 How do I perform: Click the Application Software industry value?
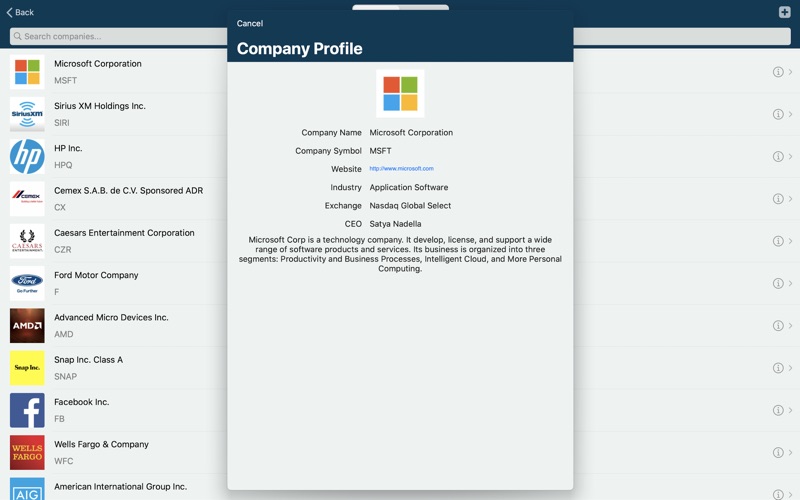[x=409, y=187]
